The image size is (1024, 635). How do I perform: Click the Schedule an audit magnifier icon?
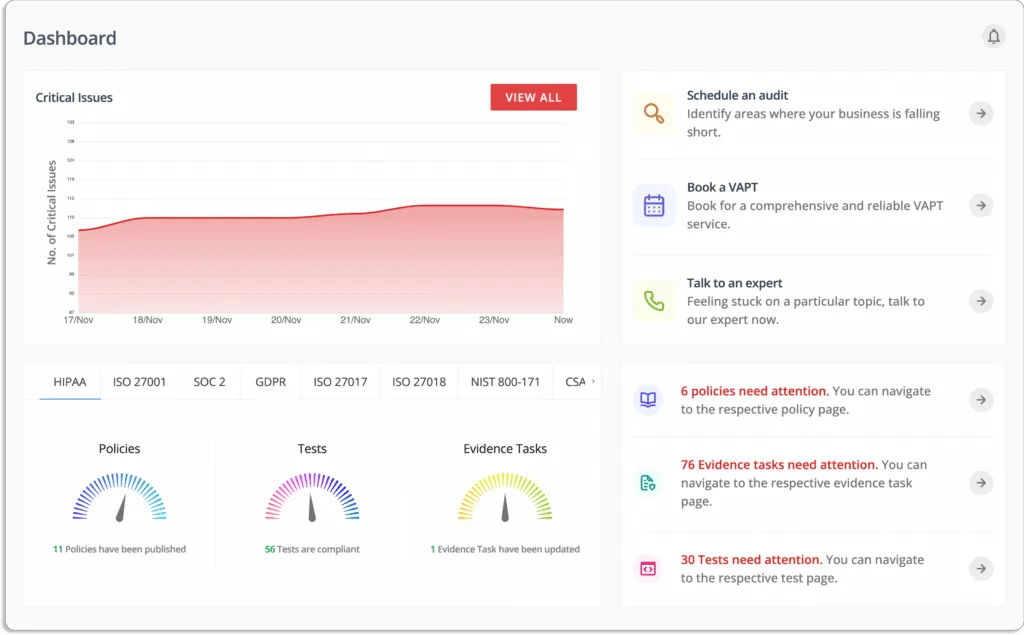(654, 113)
